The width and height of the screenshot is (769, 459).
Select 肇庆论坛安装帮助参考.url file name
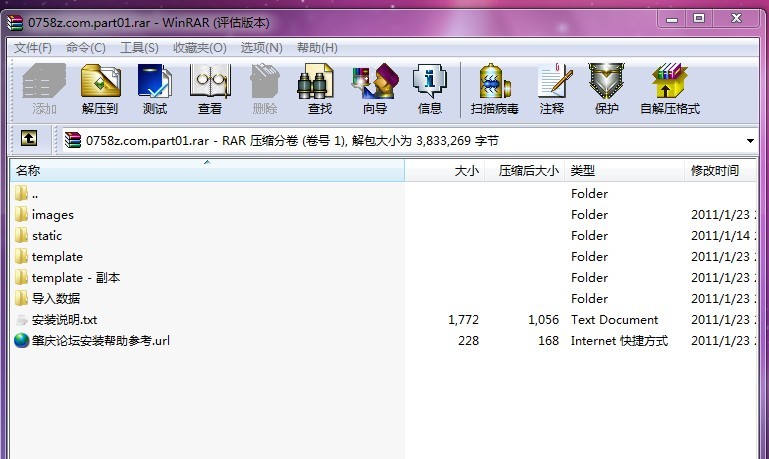click(101, 340)
